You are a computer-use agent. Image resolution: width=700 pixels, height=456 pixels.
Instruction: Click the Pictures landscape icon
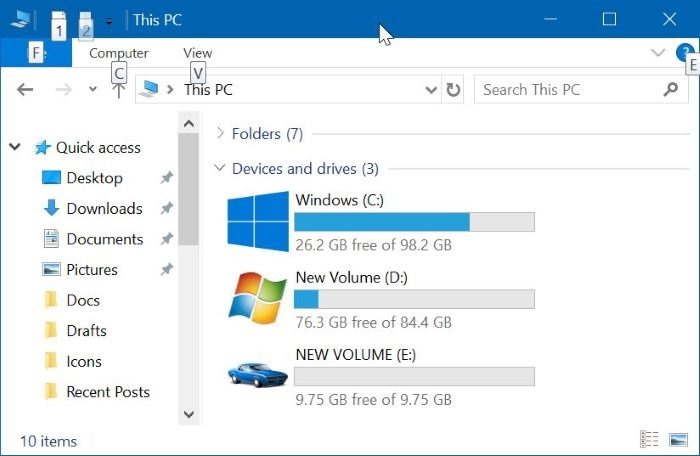tap(51, 269)
